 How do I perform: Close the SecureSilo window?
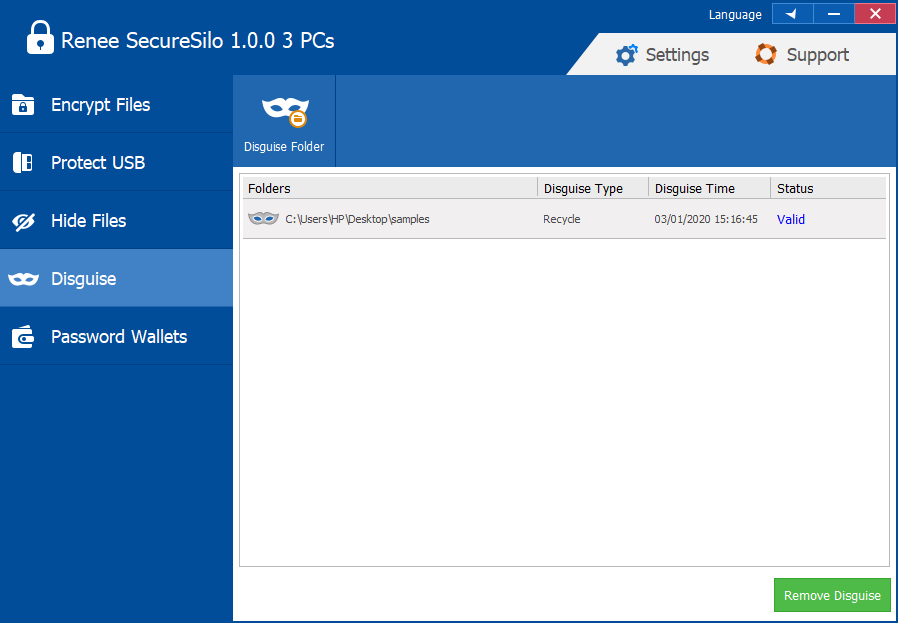pyautogui.click(x=875, y=14)
